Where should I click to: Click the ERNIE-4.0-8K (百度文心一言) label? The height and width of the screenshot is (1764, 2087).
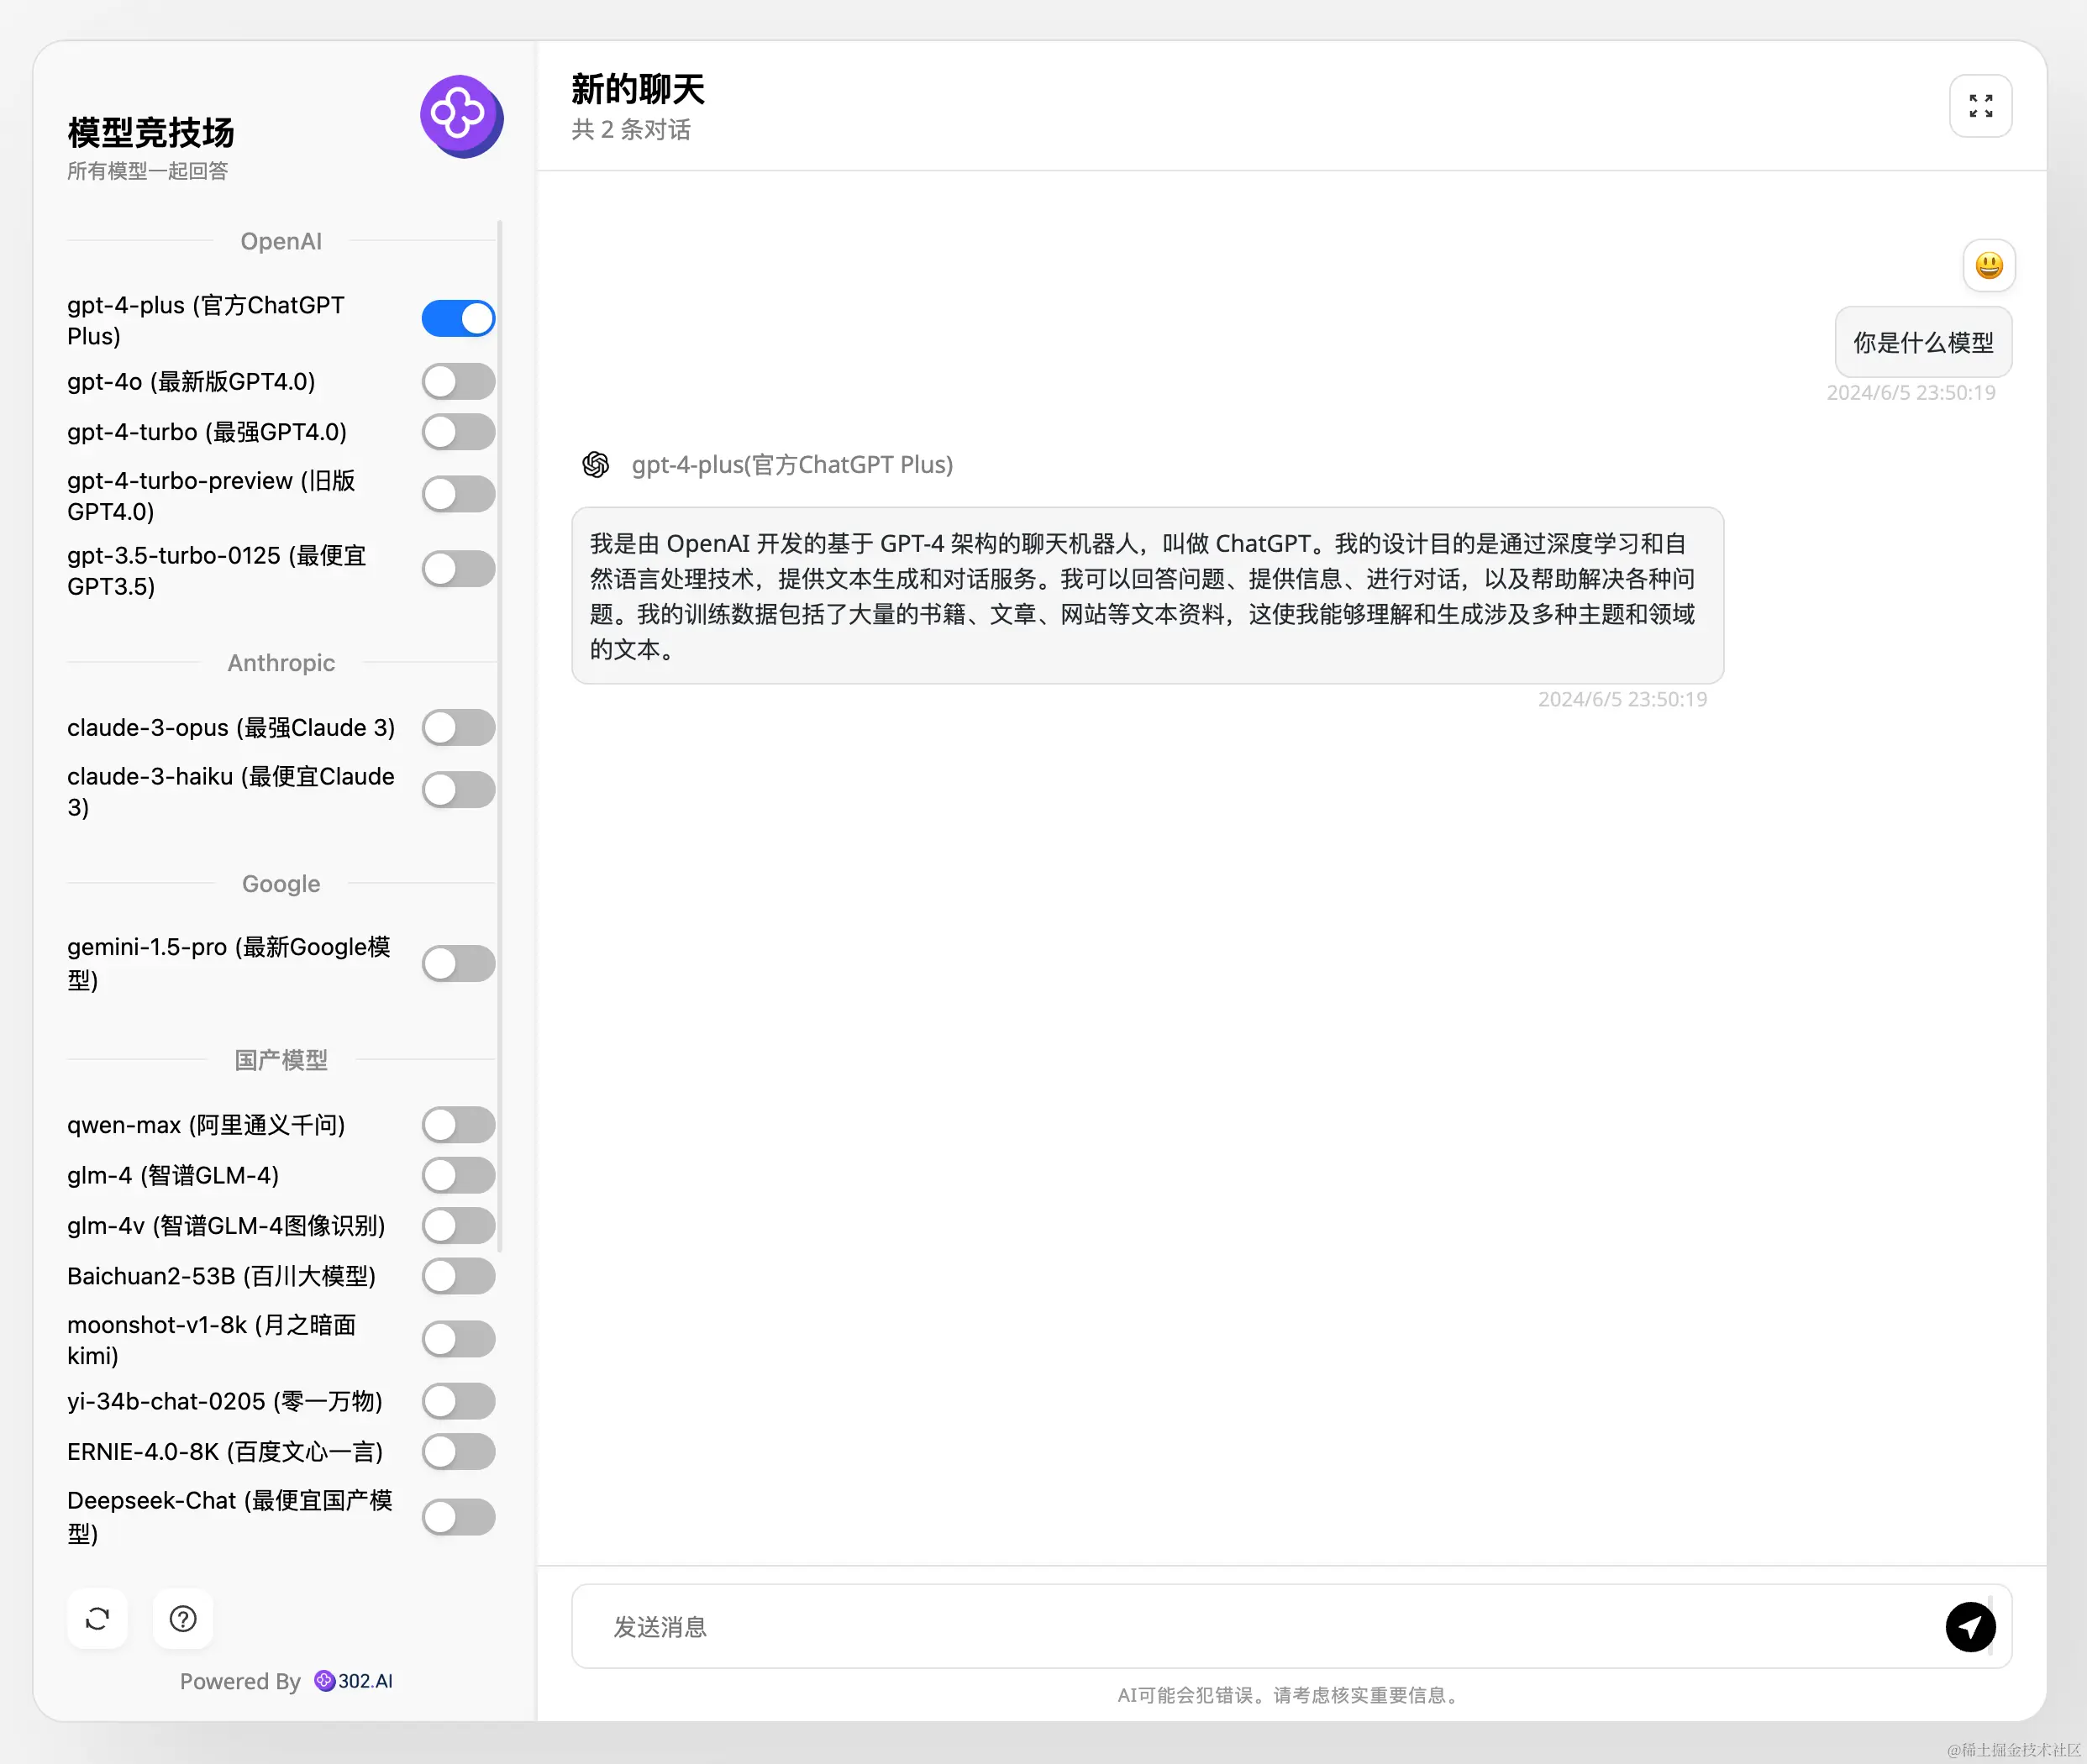point(225,1452)
